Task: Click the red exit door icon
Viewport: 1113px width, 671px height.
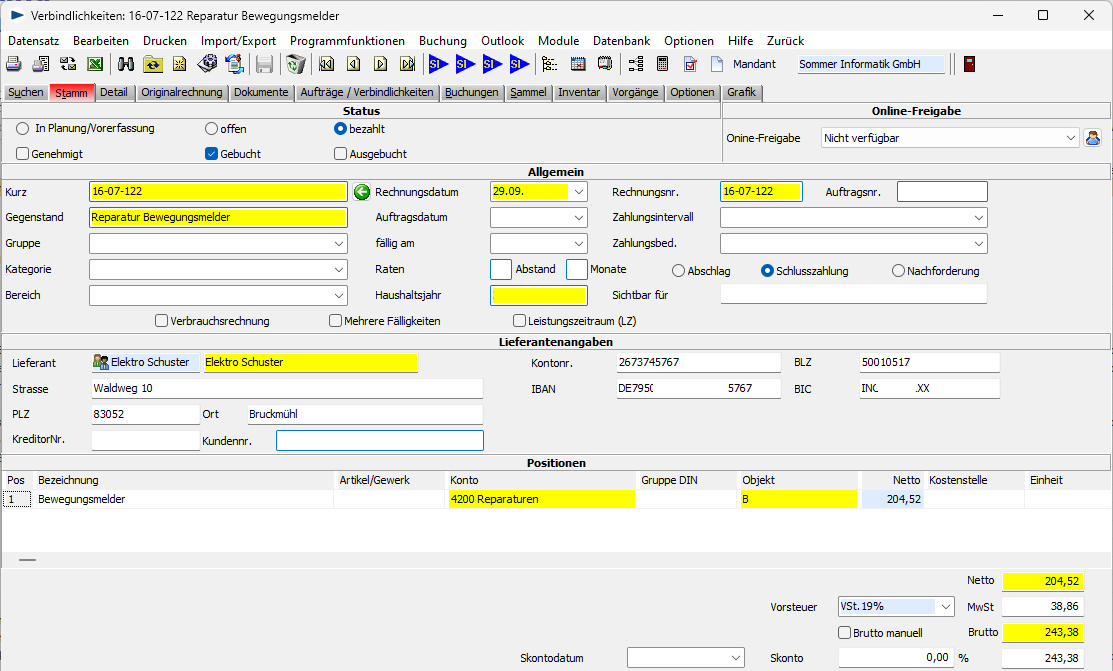Action: [x=969, y=65]
